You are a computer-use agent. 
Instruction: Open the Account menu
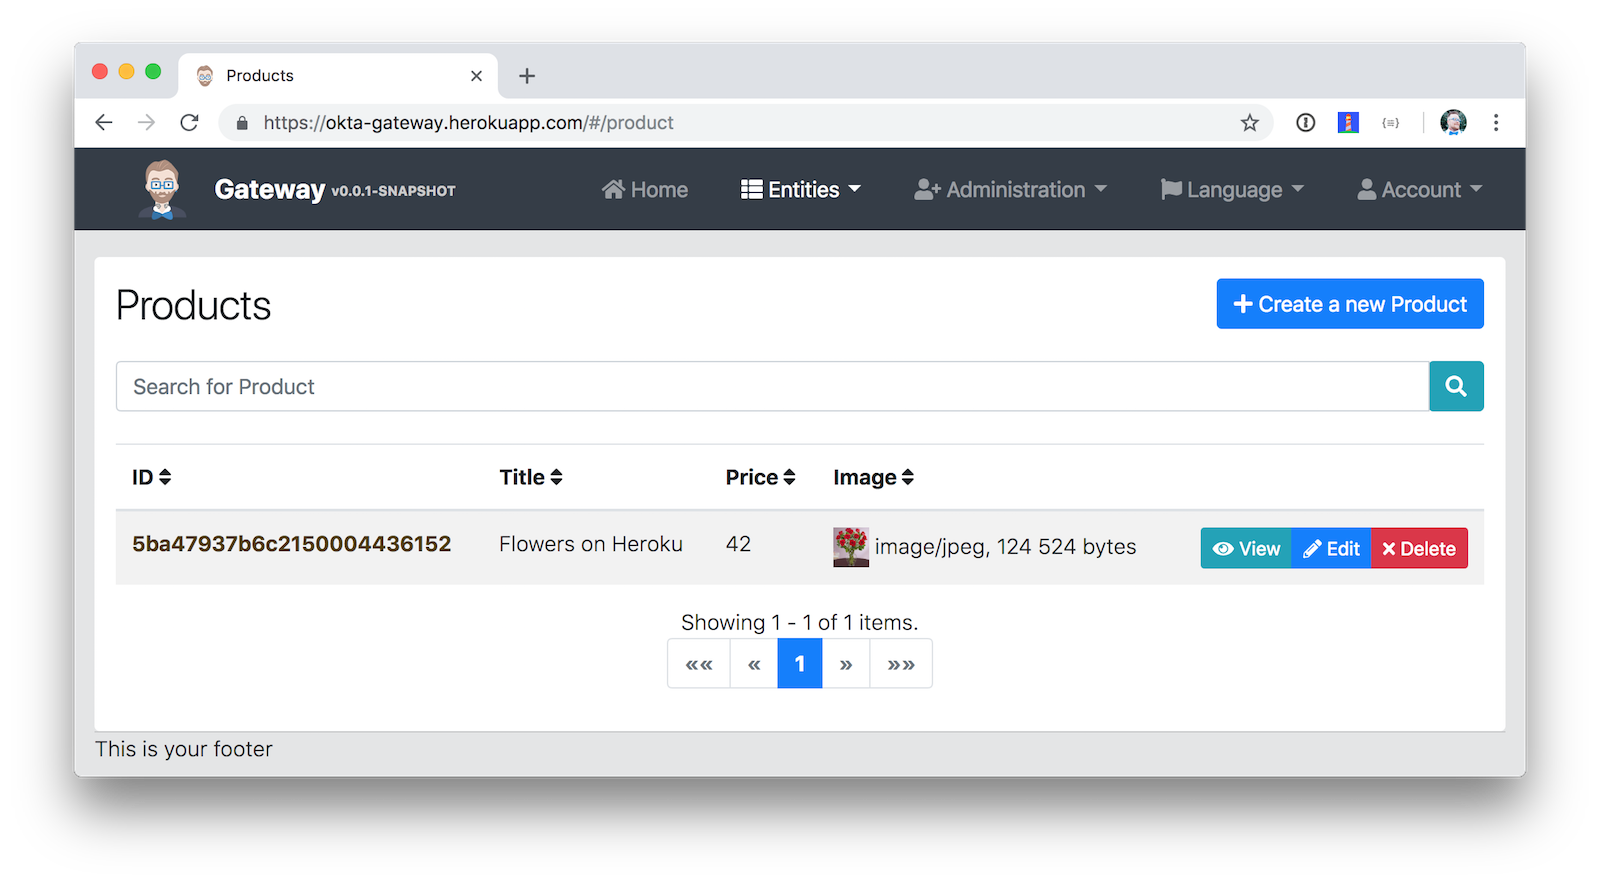(1419, 190)
